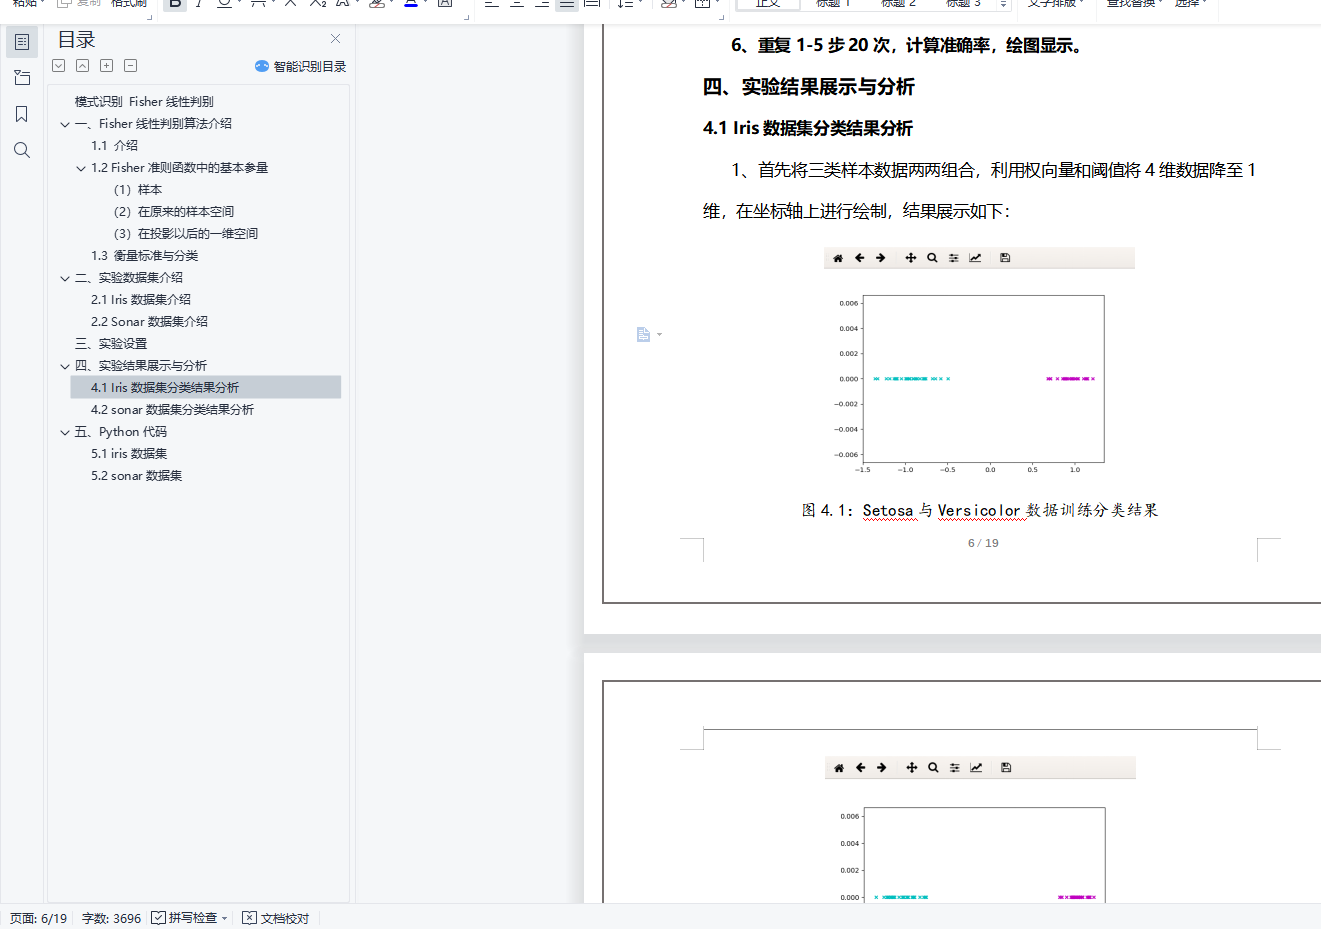
Task: Click the word count 字数: 3696
Action: pyautogui.click(x=111, y=918)
